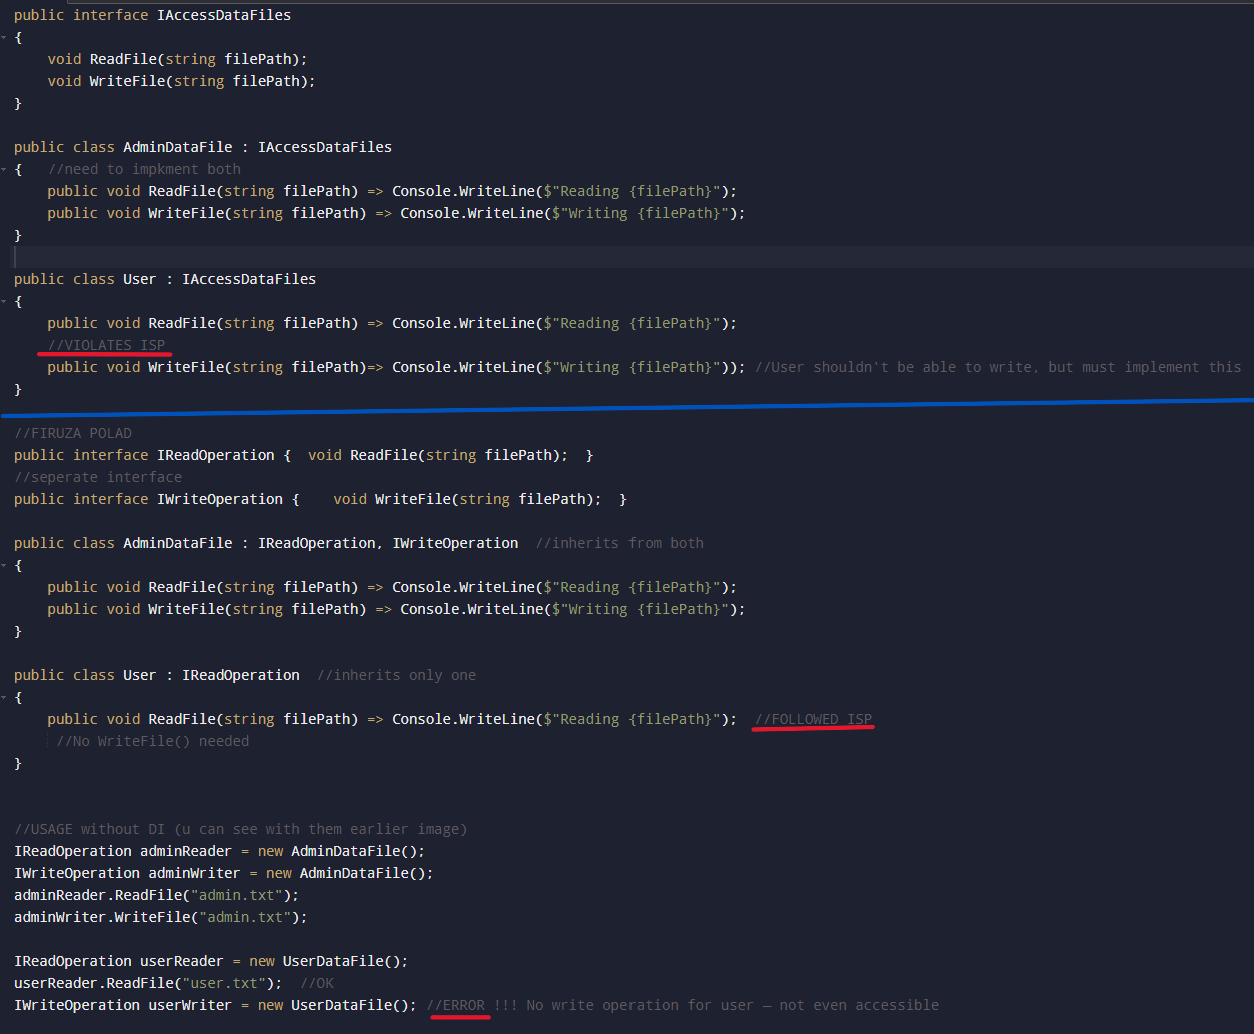Image resolution: width=1254 pixels, height=1034 pixels.
Task: Click the //USAGE without DI comment
Action: pos(240,829)
